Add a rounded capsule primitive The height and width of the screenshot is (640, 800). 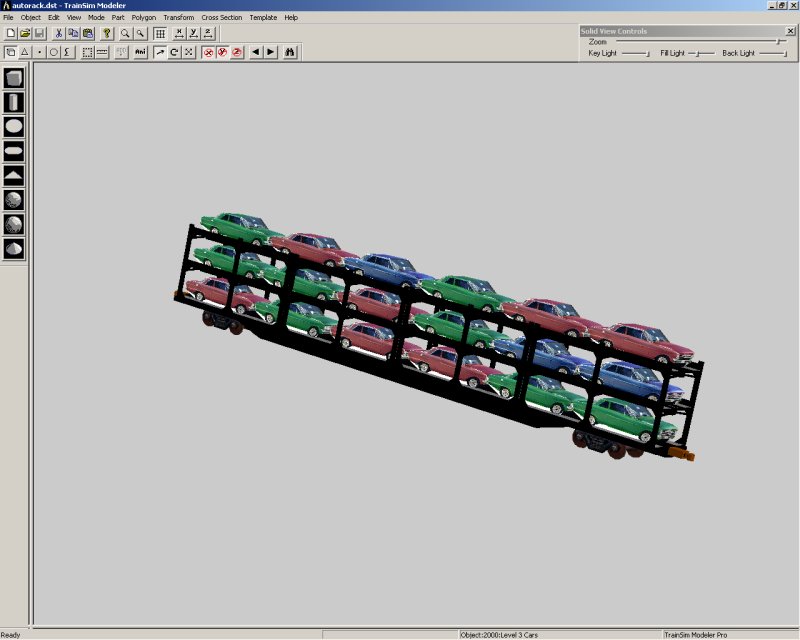point(14,151)
